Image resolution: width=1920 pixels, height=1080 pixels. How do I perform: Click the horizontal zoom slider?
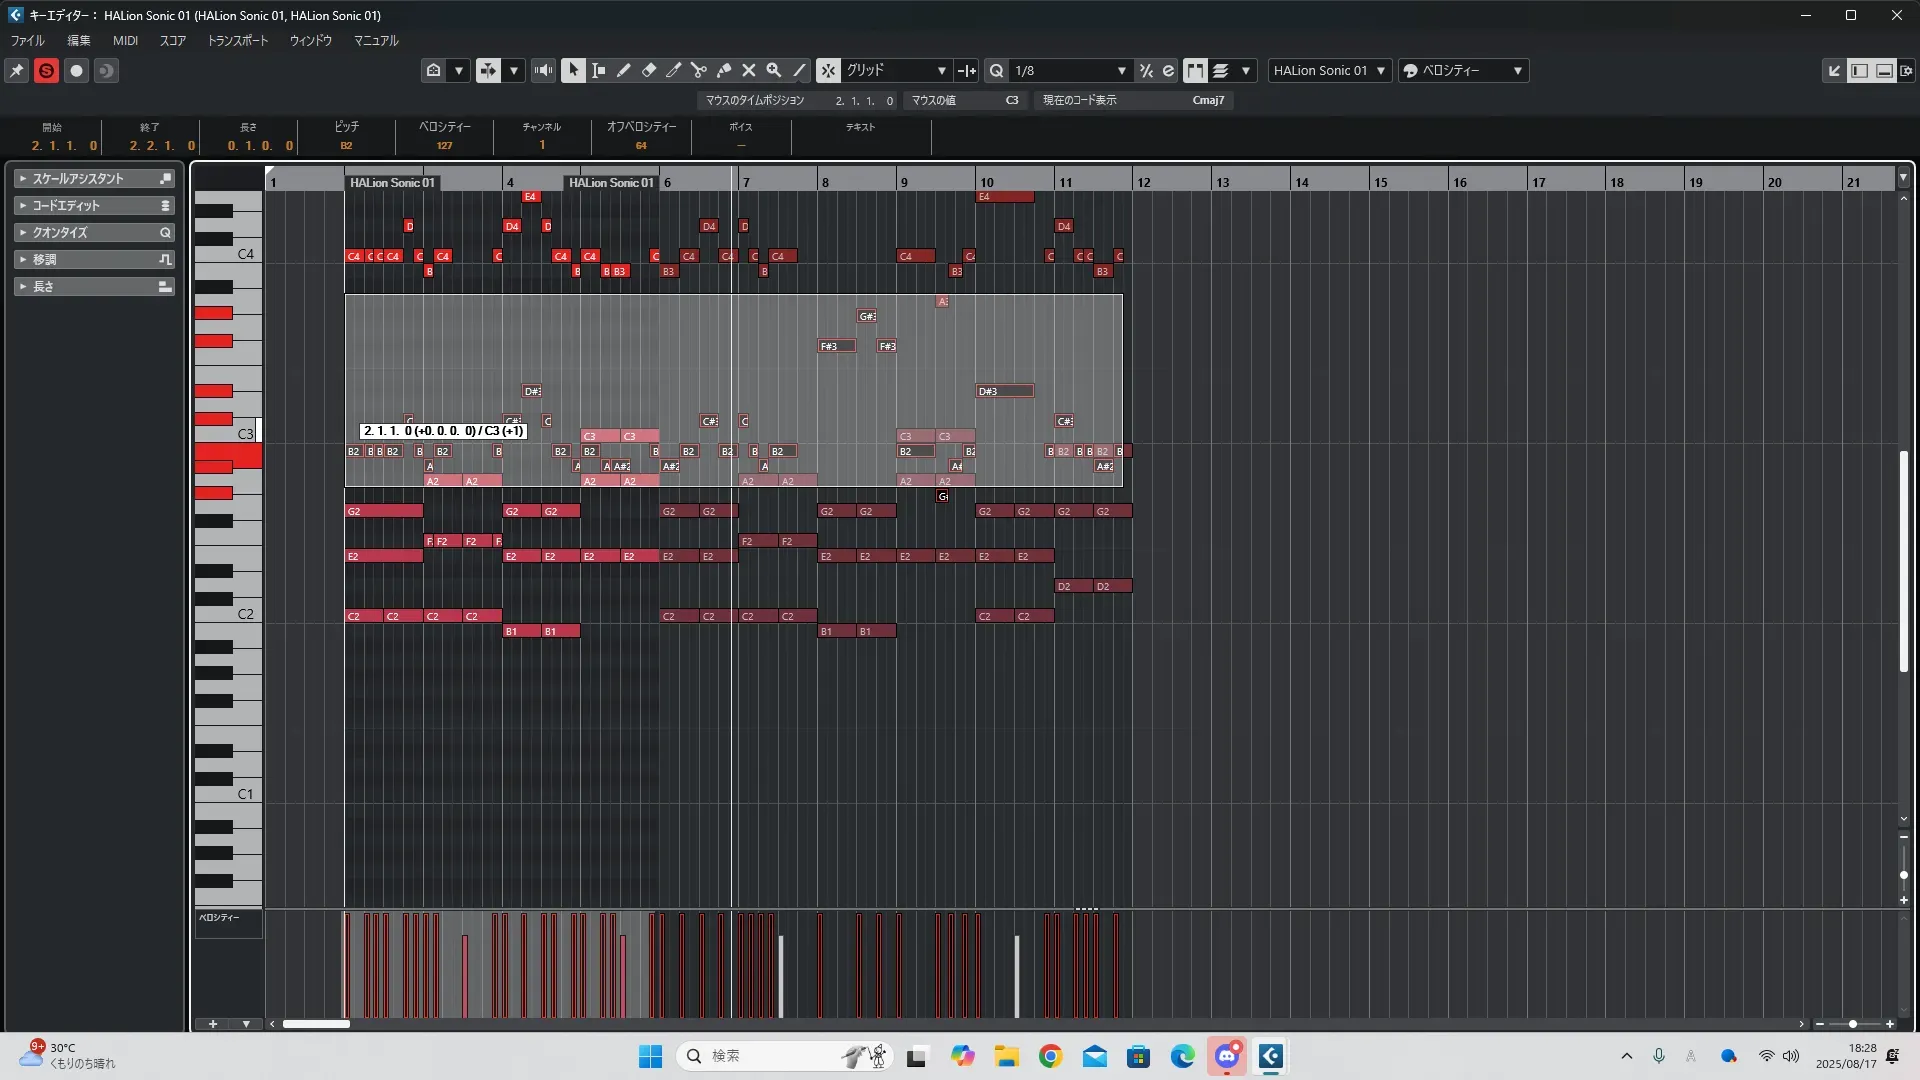(1853, 1024)
